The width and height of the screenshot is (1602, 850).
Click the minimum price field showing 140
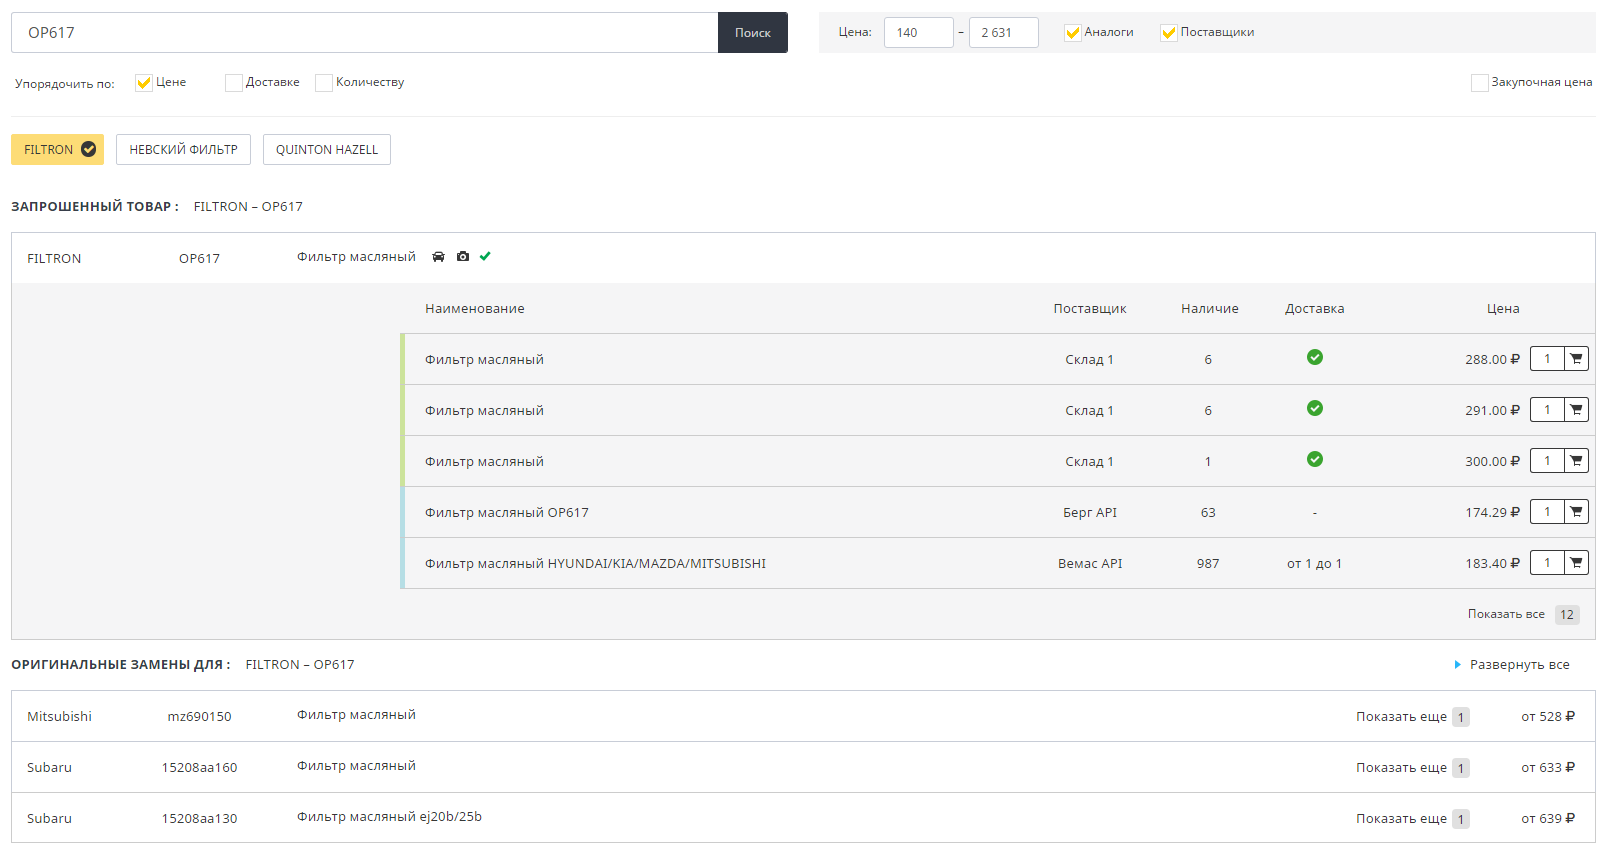click(x=919, y=33)
